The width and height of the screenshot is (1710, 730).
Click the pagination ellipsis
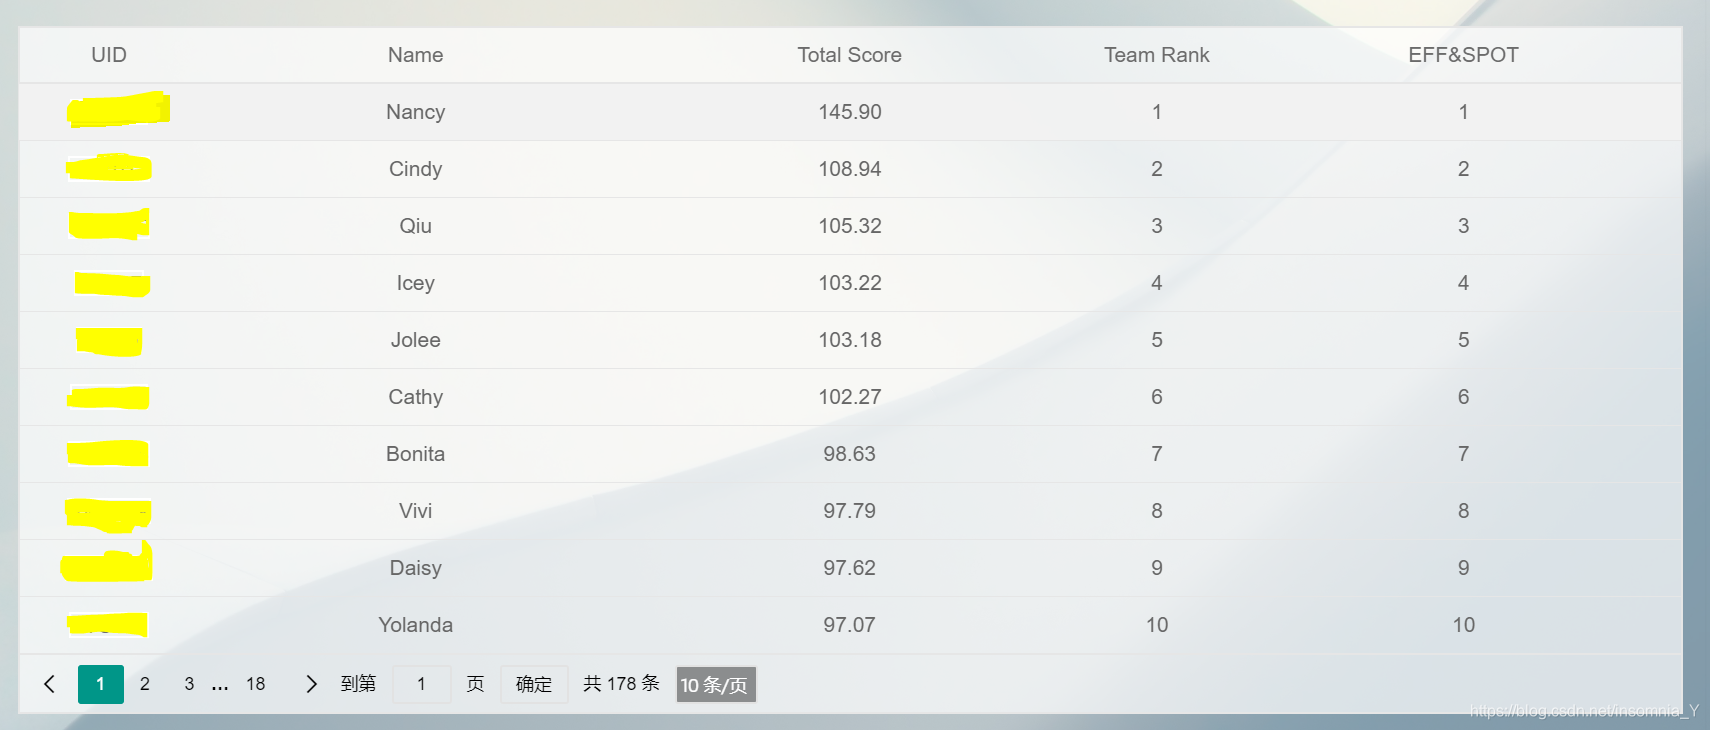(221, 686)
